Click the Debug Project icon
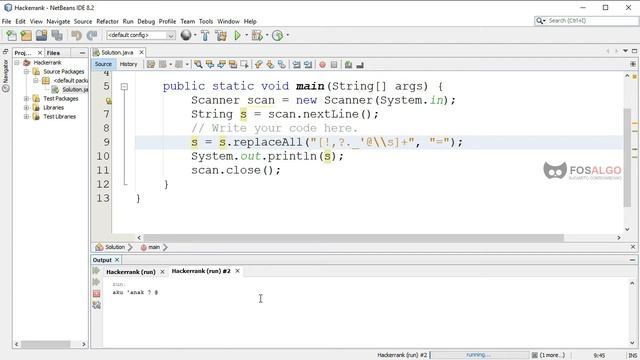 tap(257, 36)
